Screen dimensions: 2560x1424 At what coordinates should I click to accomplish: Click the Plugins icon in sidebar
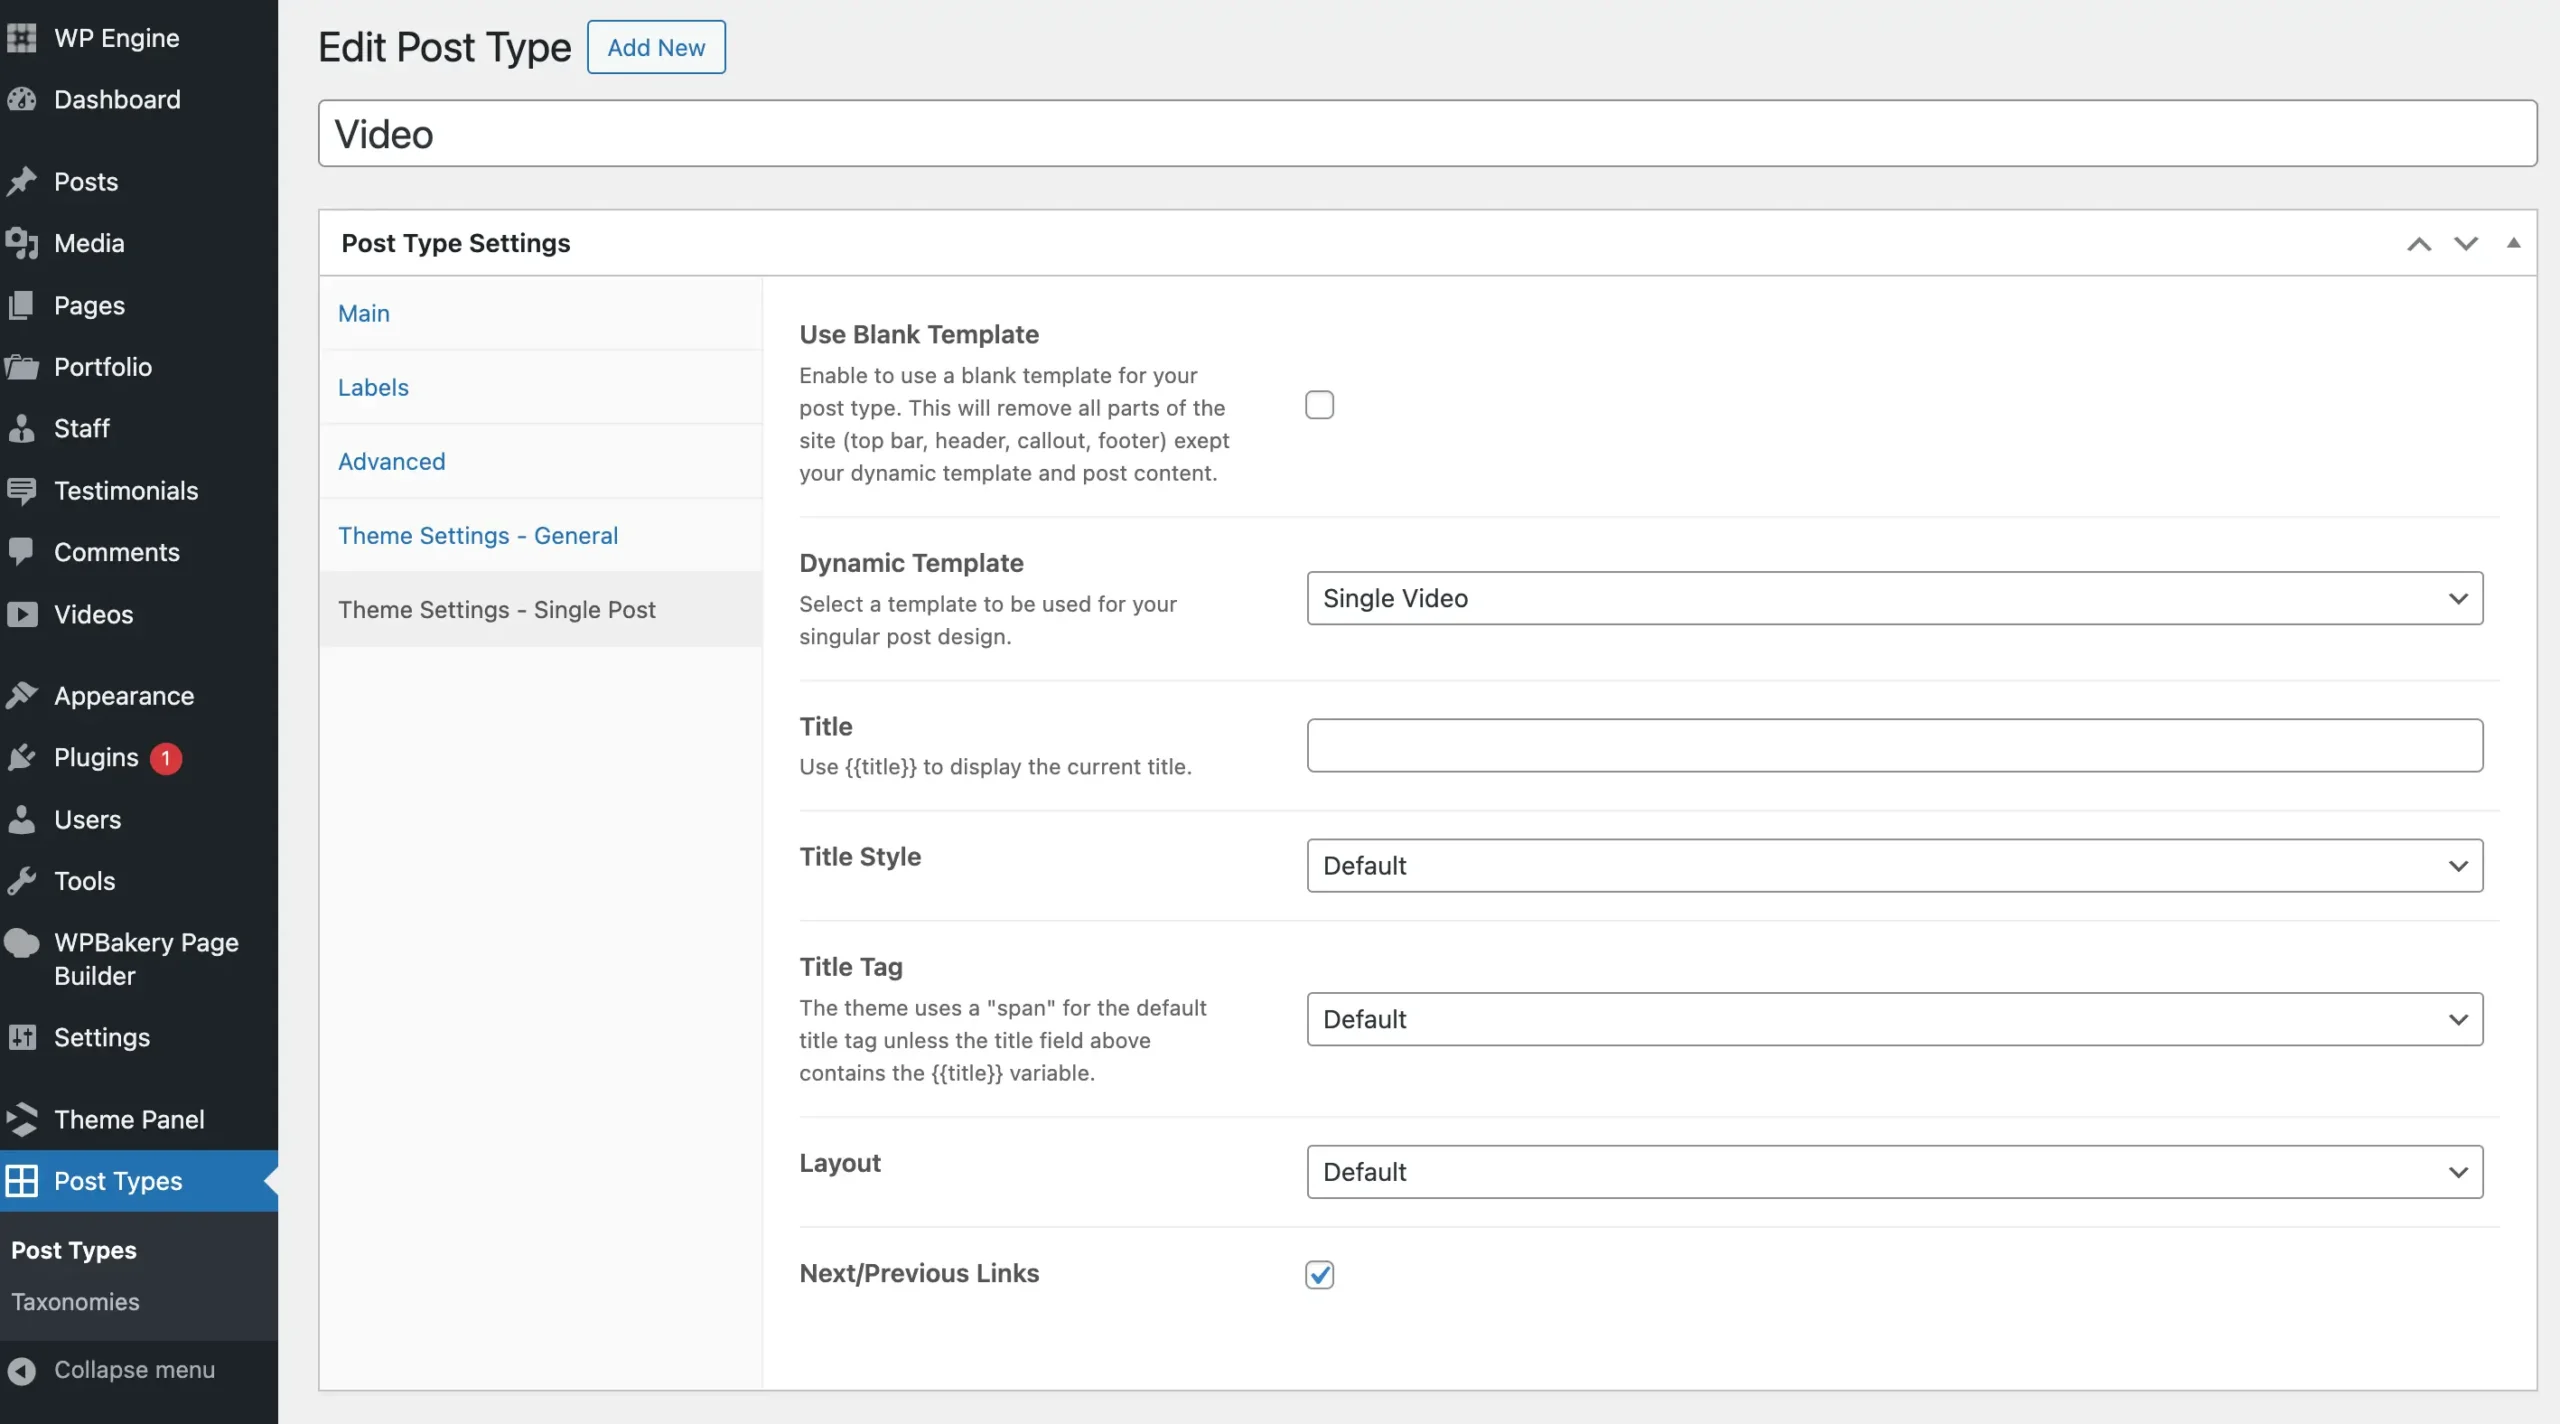pyautogui.click(x=26, y=758)
